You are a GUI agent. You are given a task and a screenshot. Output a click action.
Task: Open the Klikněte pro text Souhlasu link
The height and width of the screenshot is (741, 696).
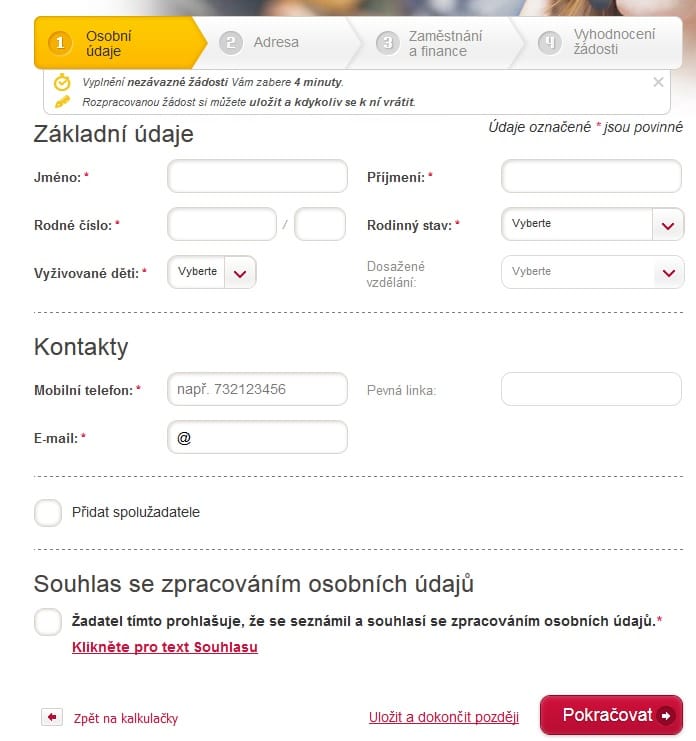click(165, 647)
